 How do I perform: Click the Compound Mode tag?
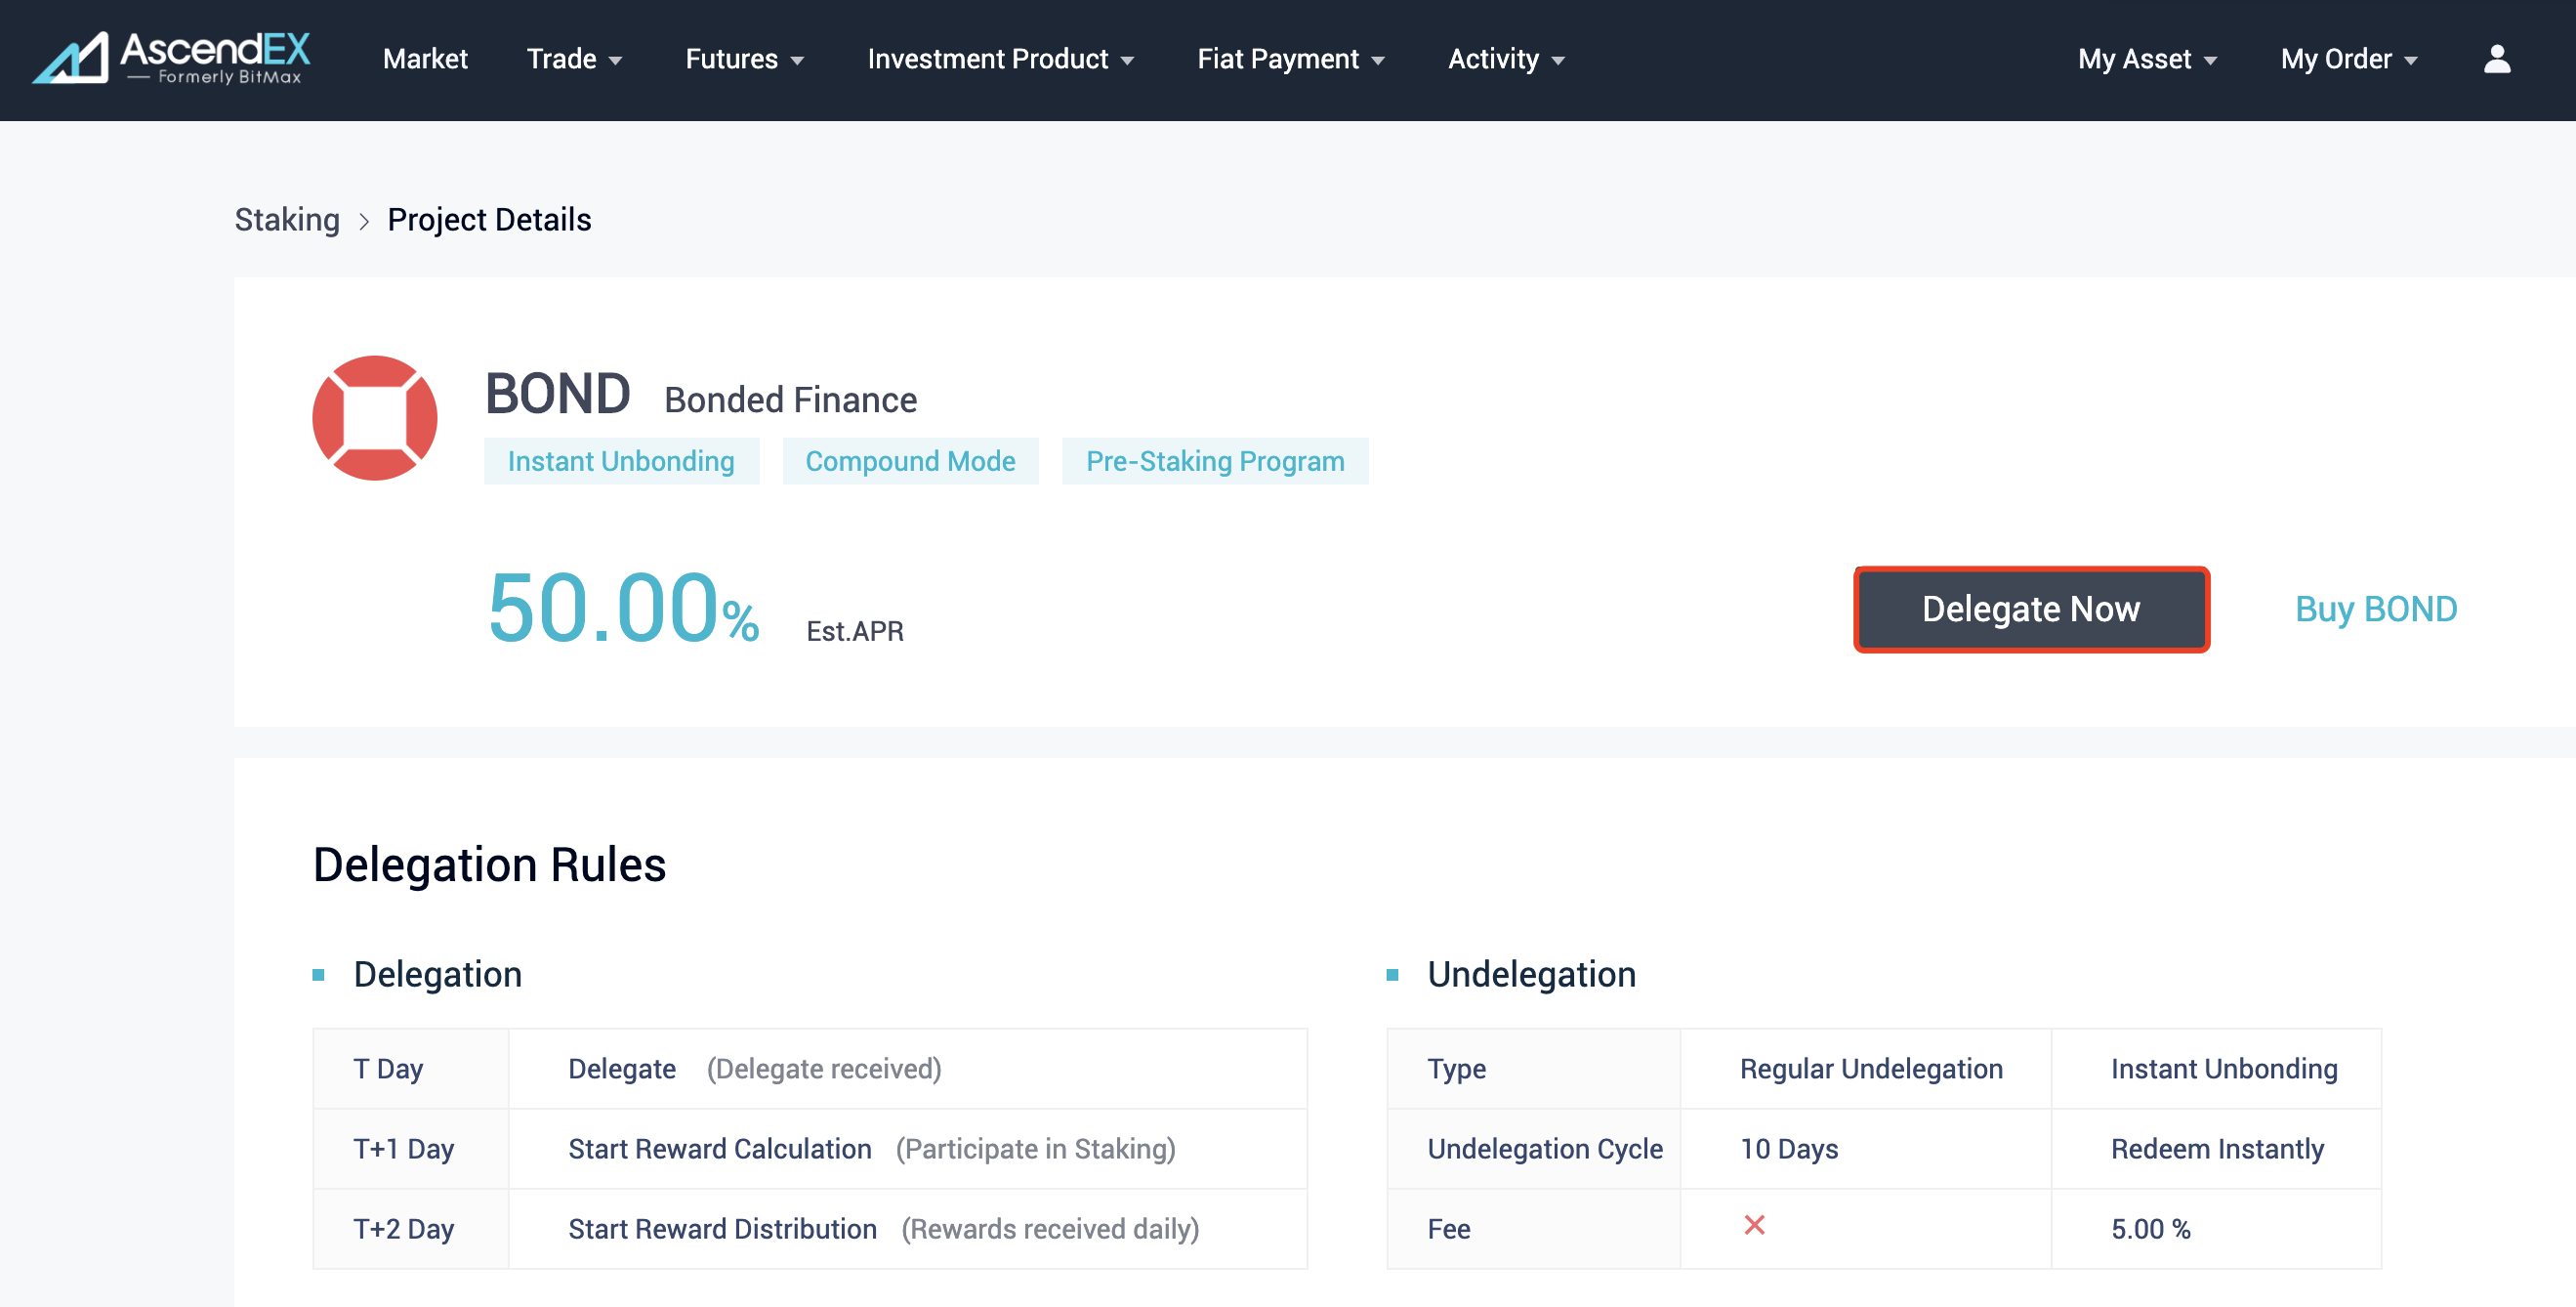[910, 461]
